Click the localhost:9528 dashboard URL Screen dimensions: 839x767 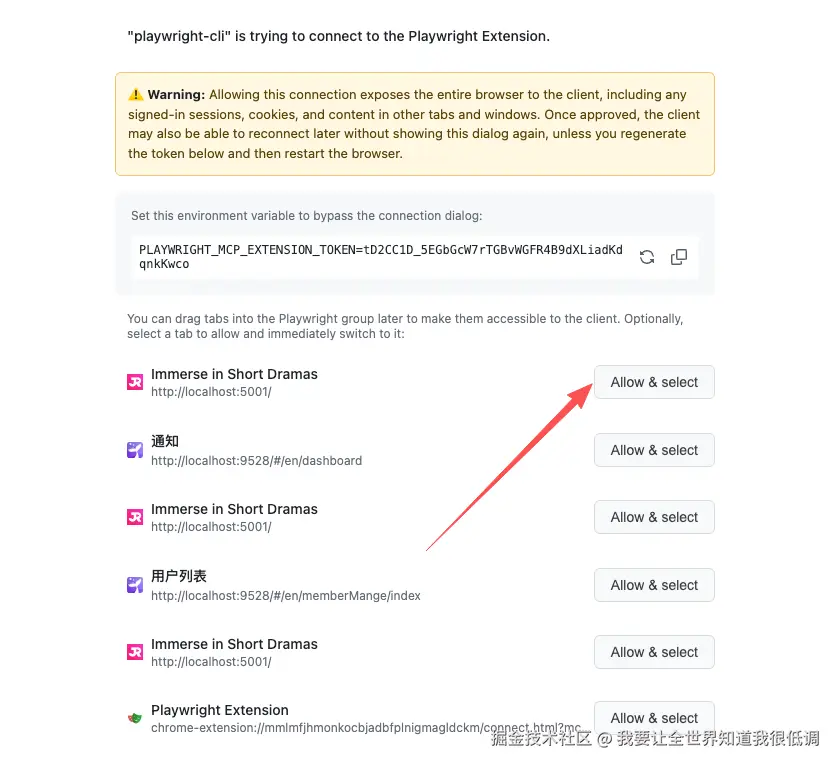click(256, 461)
